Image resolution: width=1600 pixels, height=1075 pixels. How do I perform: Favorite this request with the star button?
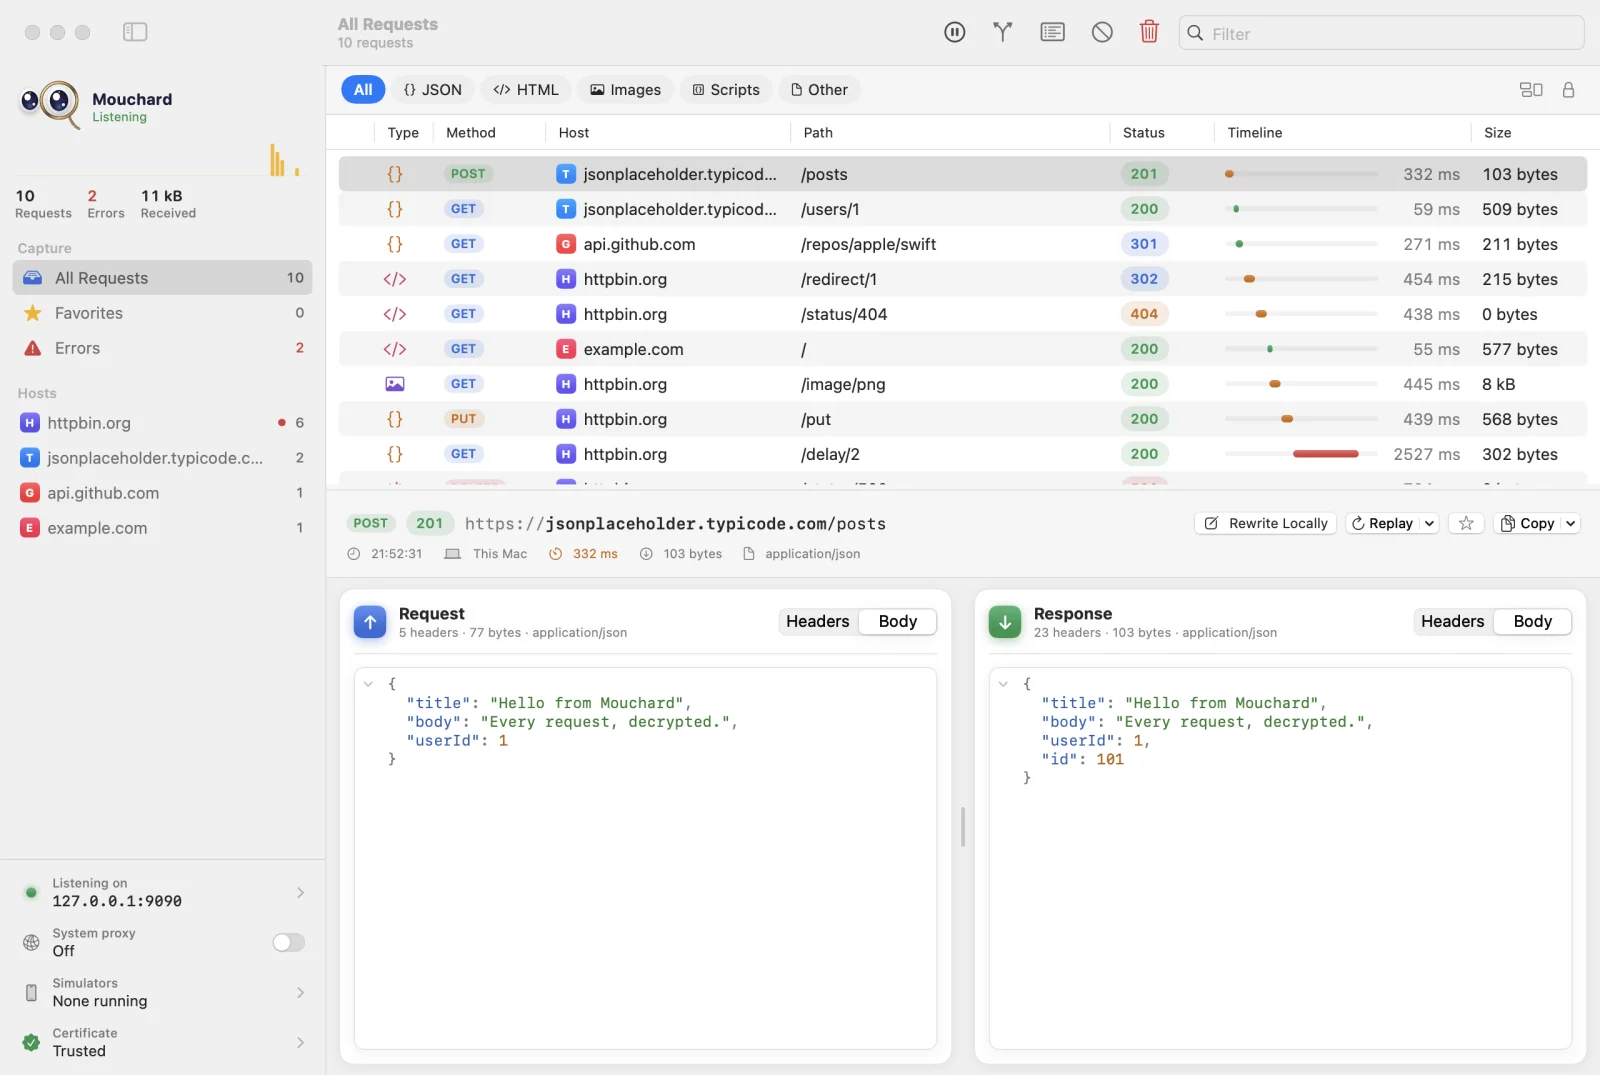tap(1466, 523)
